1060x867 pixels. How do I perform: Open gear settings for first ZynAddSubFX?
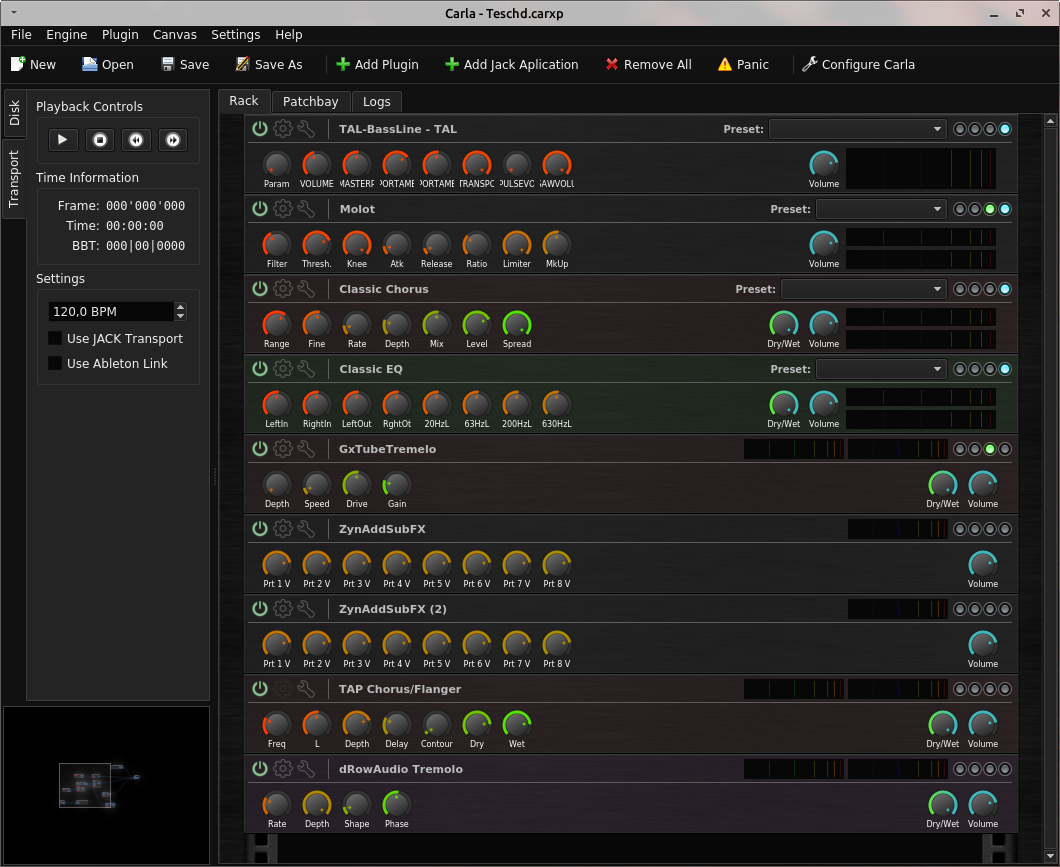click(283, 528)
